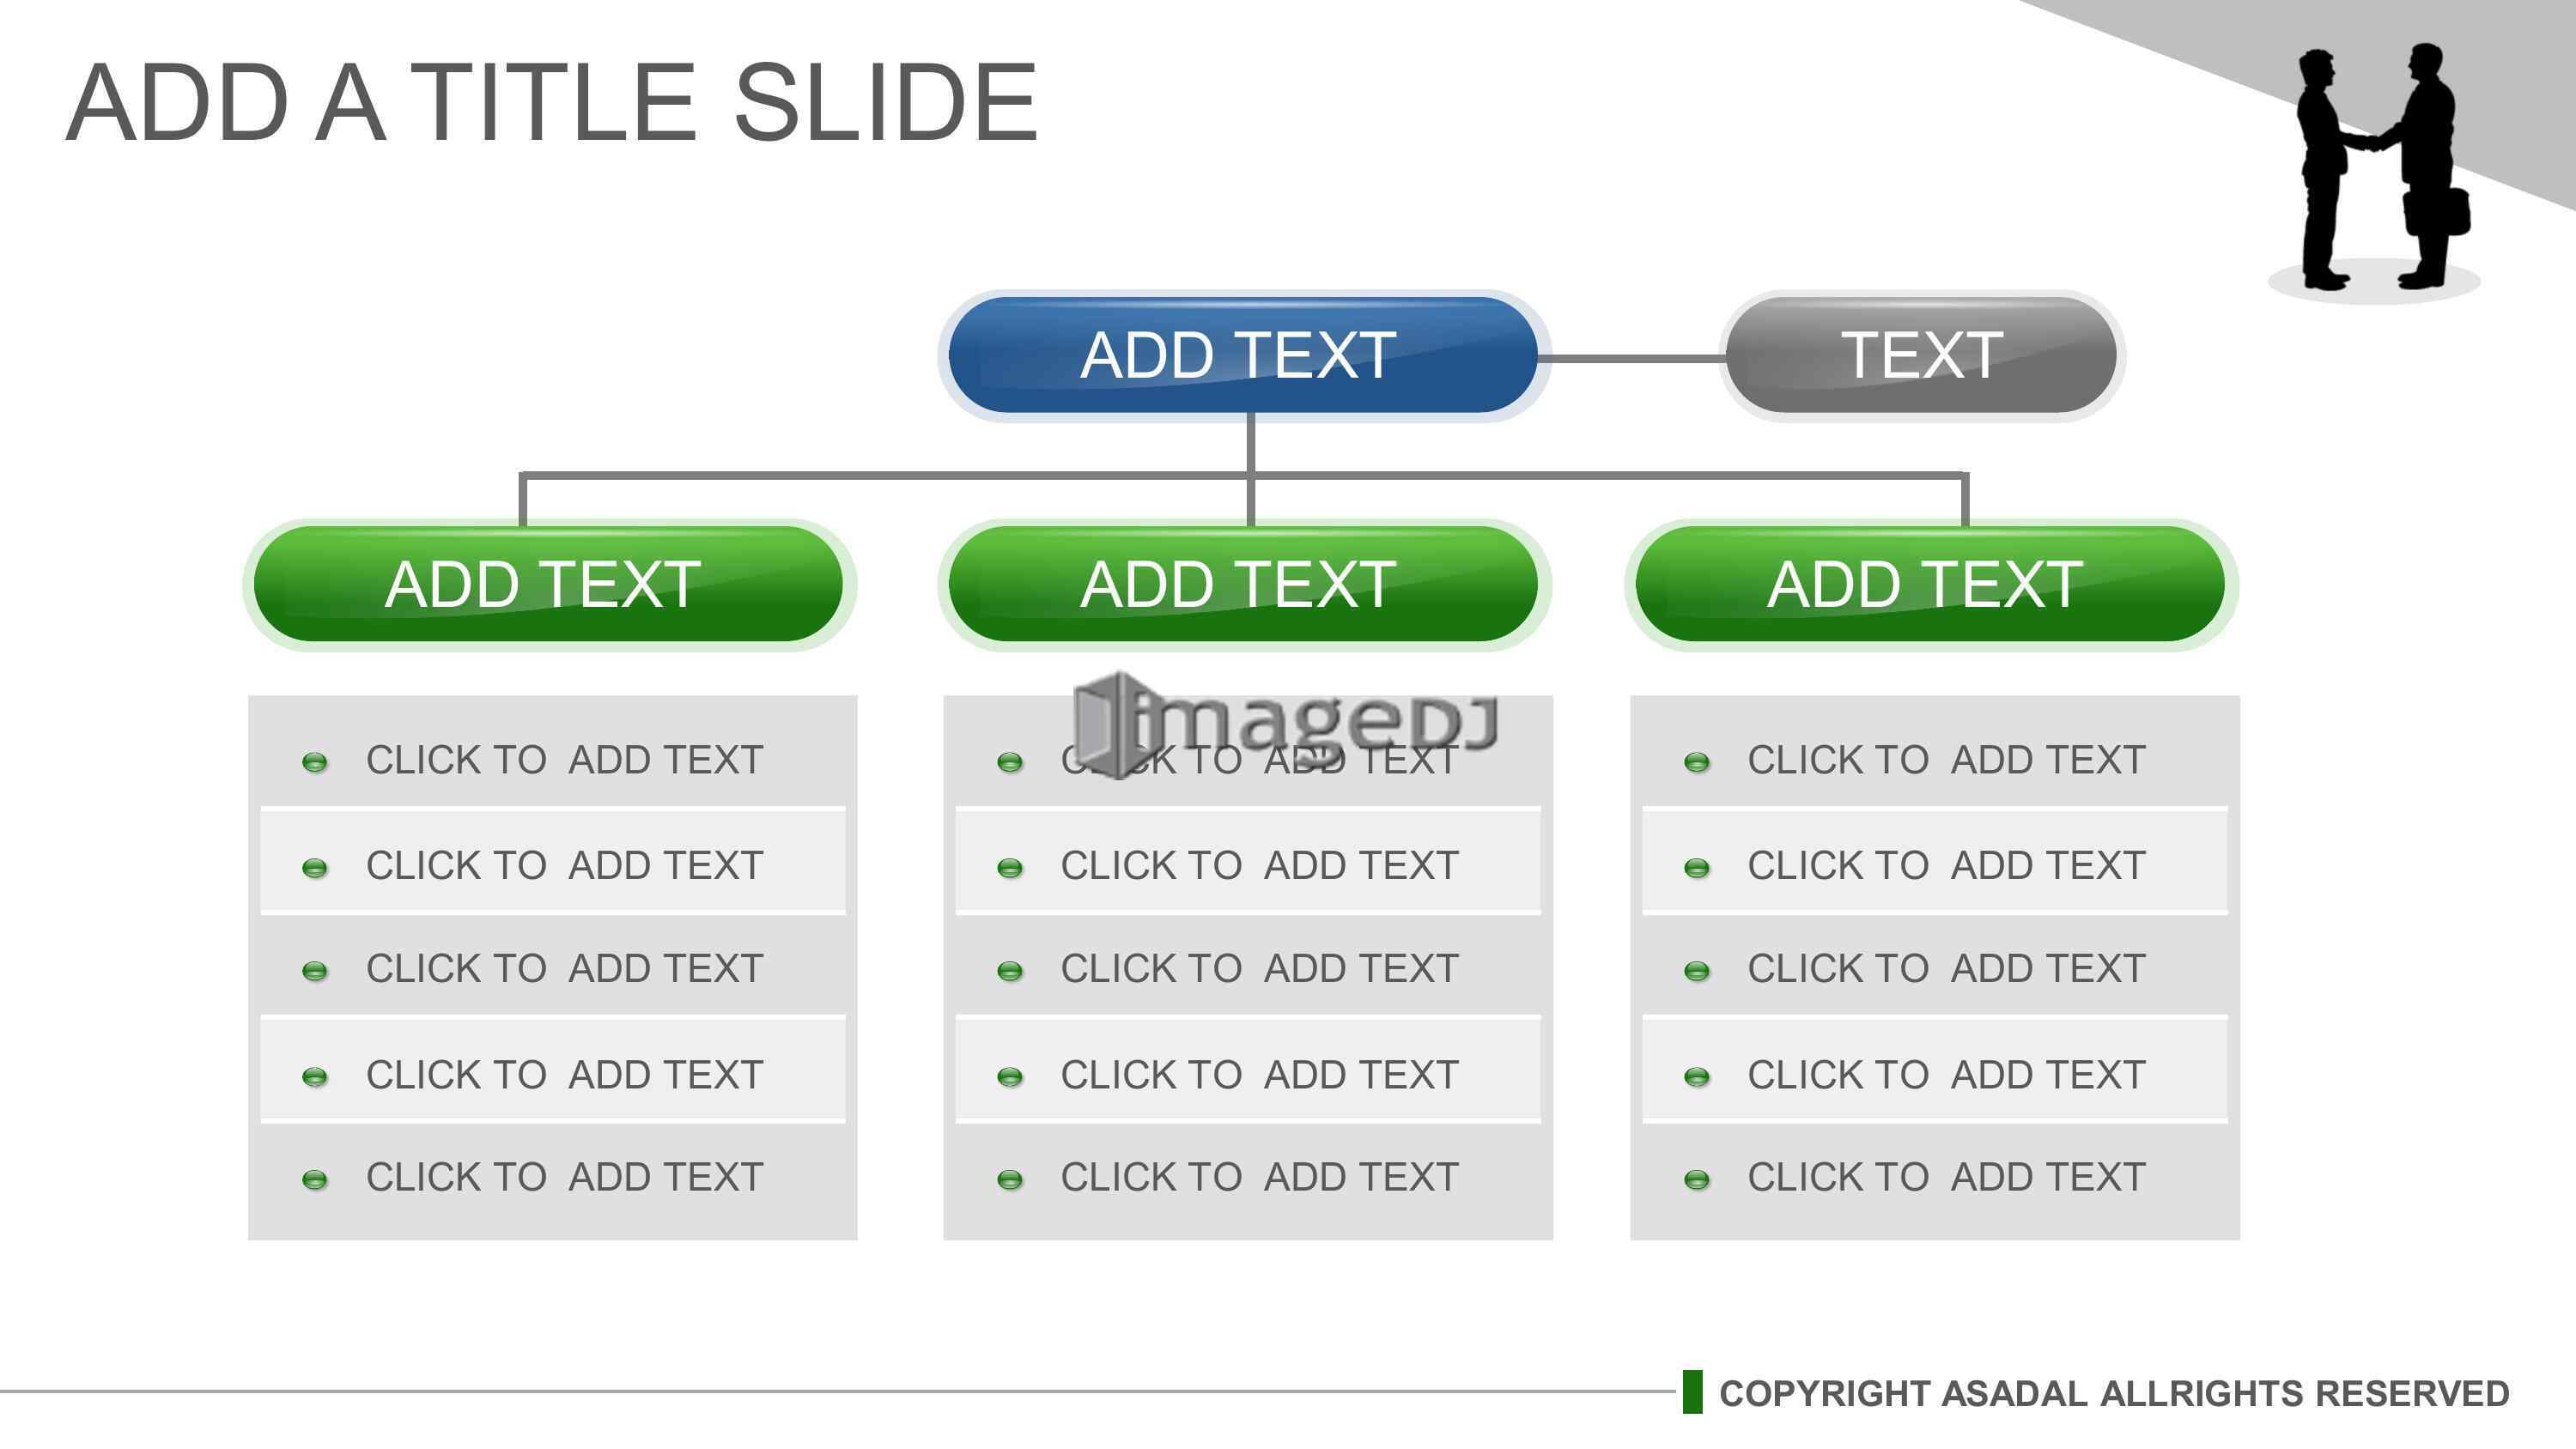Click the middle green ADD TEXT button
The image size is (2576, 1449).
tap(1243, 584)
